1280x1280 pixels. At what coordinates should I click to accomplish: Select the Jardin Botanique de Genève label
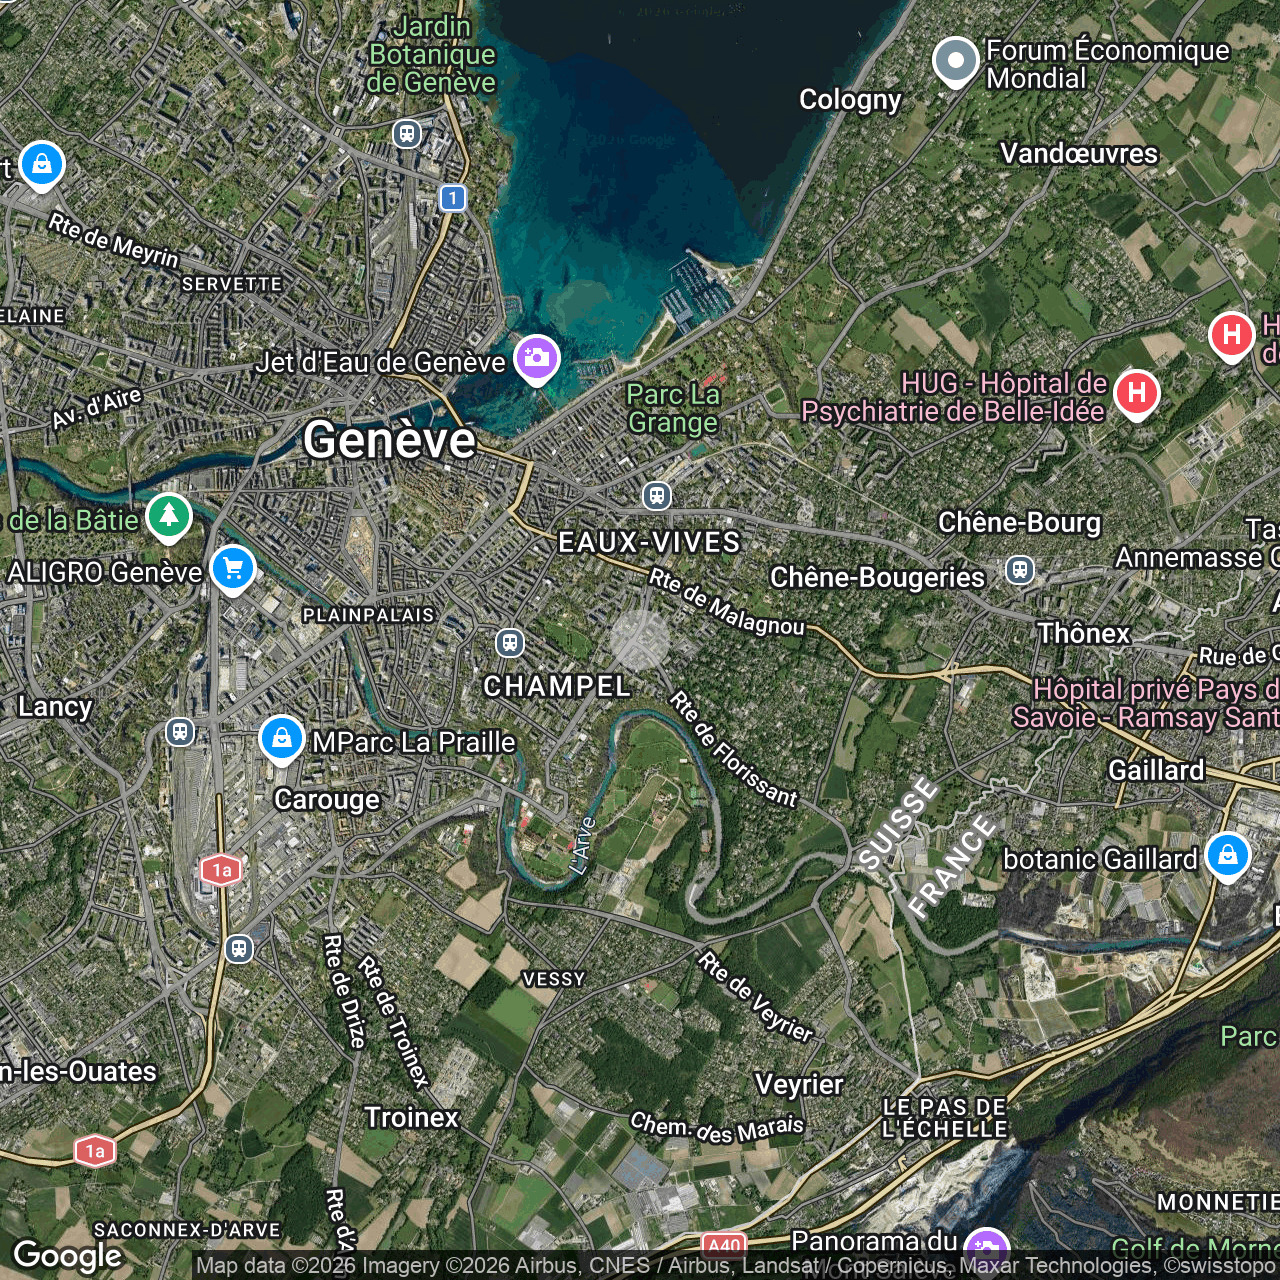coord(432,55)
